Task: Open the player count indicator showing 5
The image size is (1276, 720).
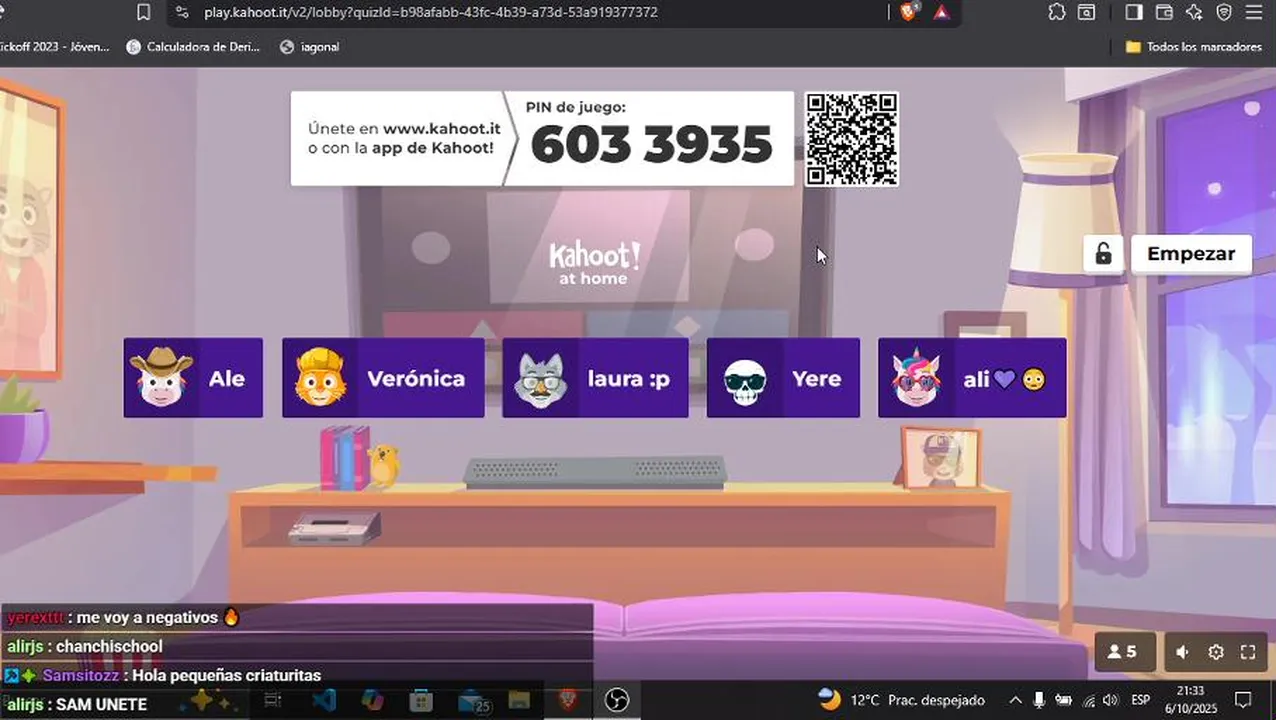Action: (x=1125, y=652)
